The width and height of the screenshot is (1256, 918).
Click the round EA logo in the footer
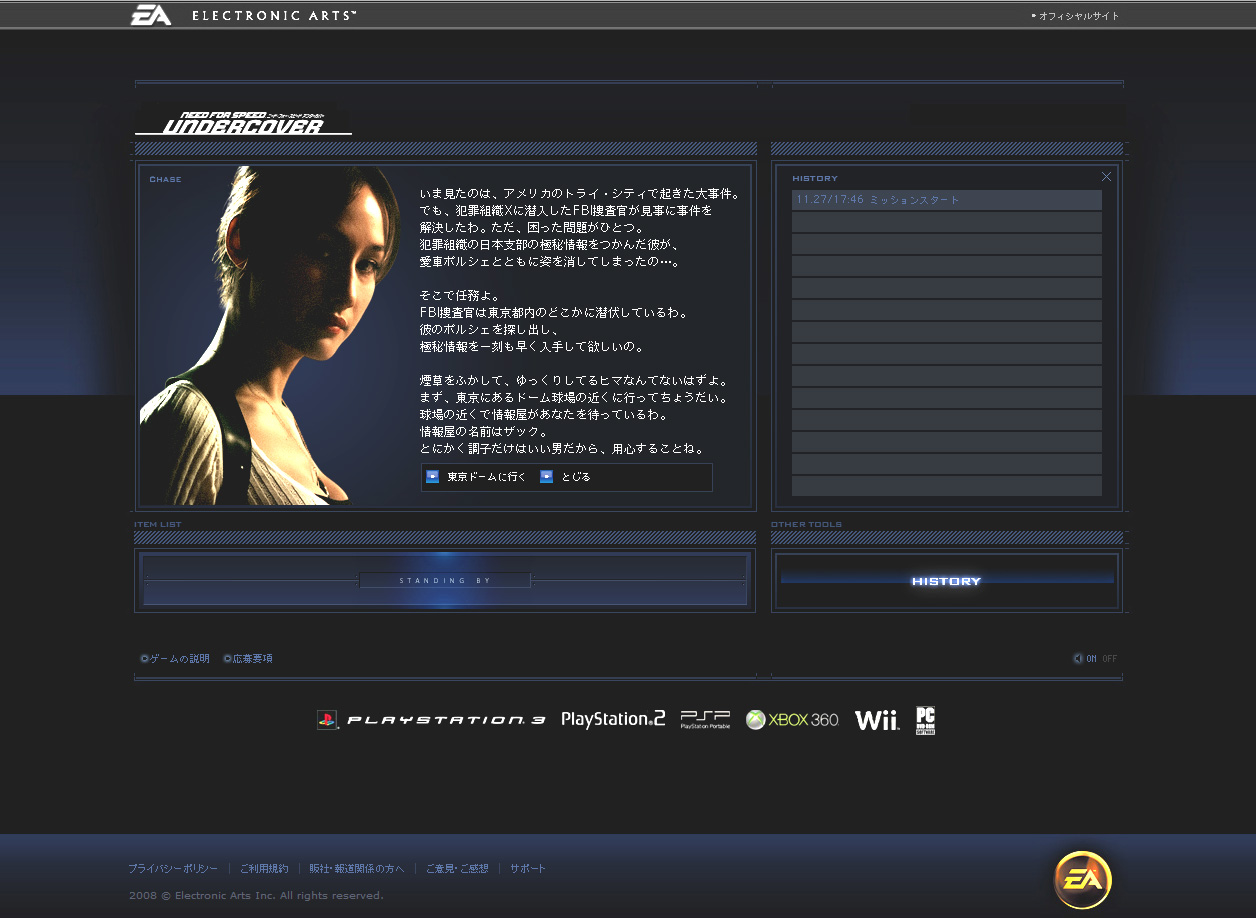pos(1083,880)
